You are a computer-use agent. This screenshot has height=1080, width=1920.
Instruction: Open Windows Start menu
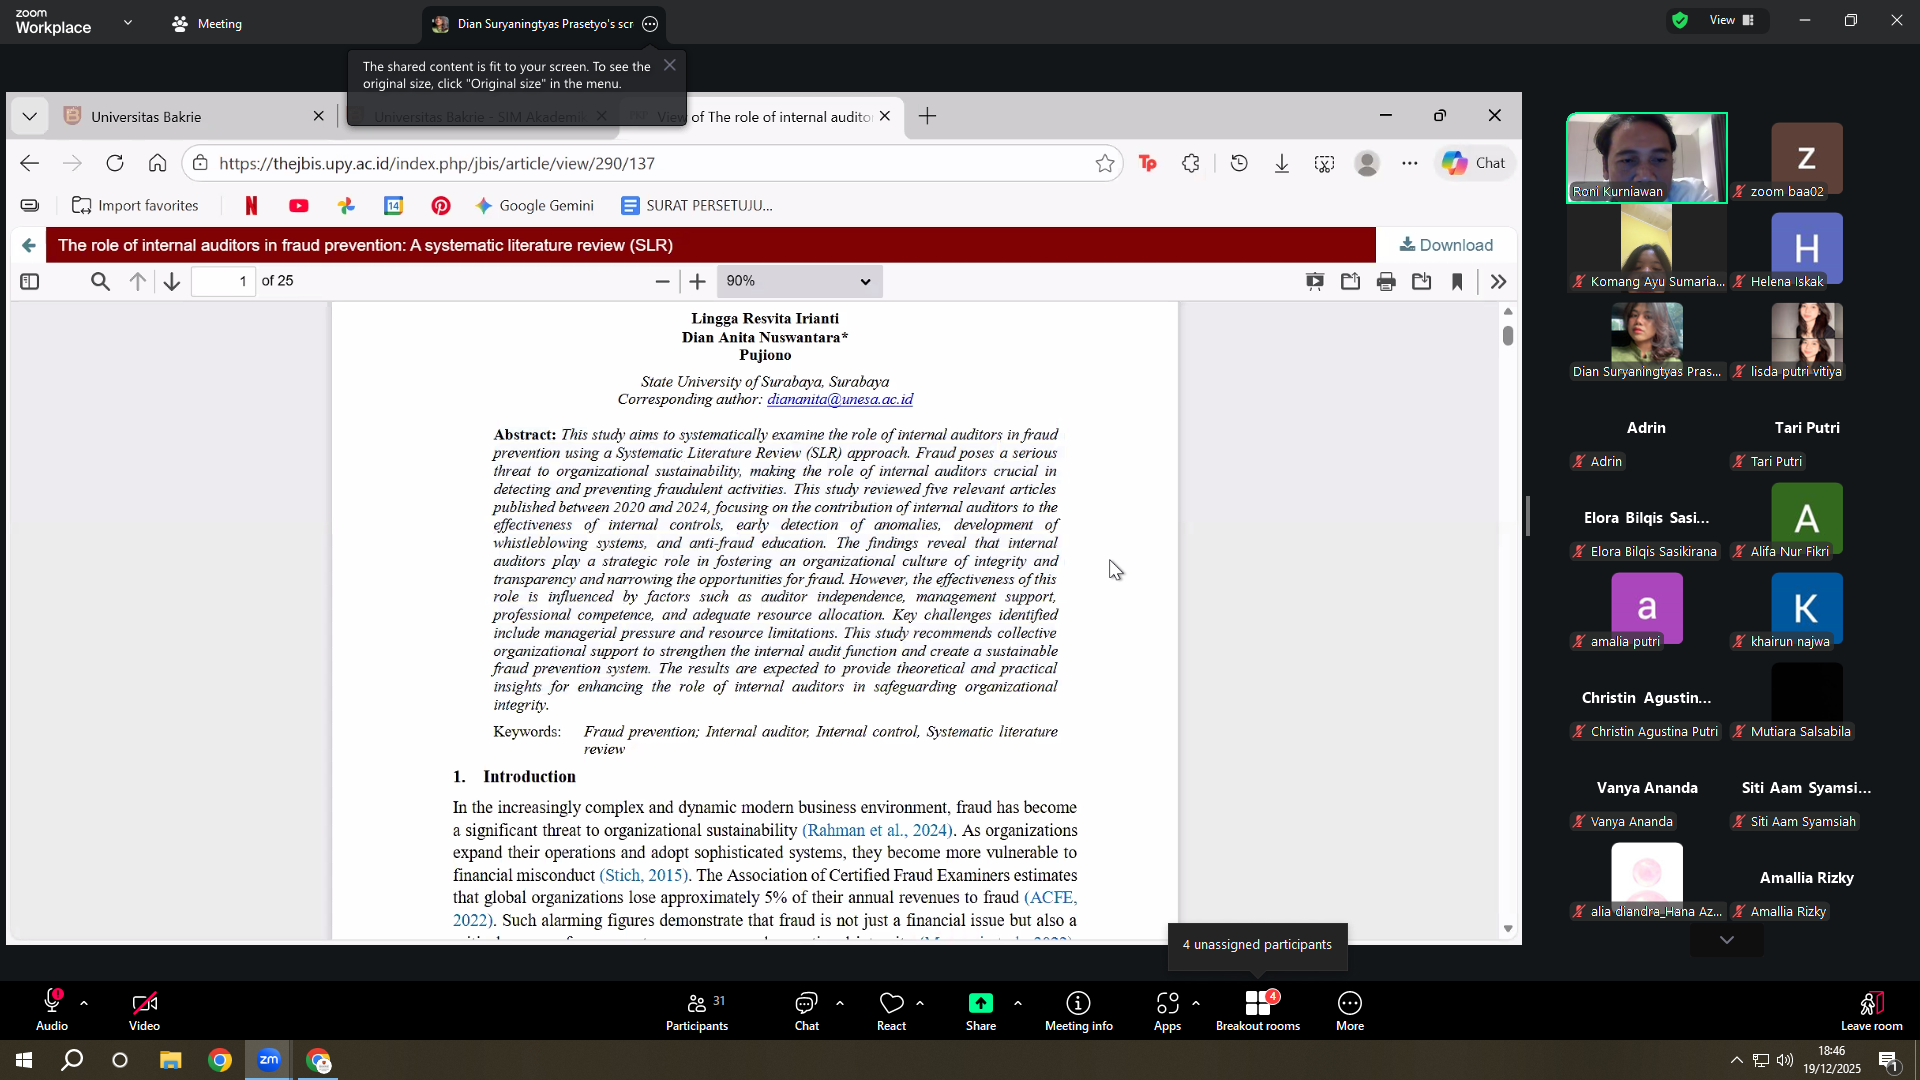point(24,1060)
